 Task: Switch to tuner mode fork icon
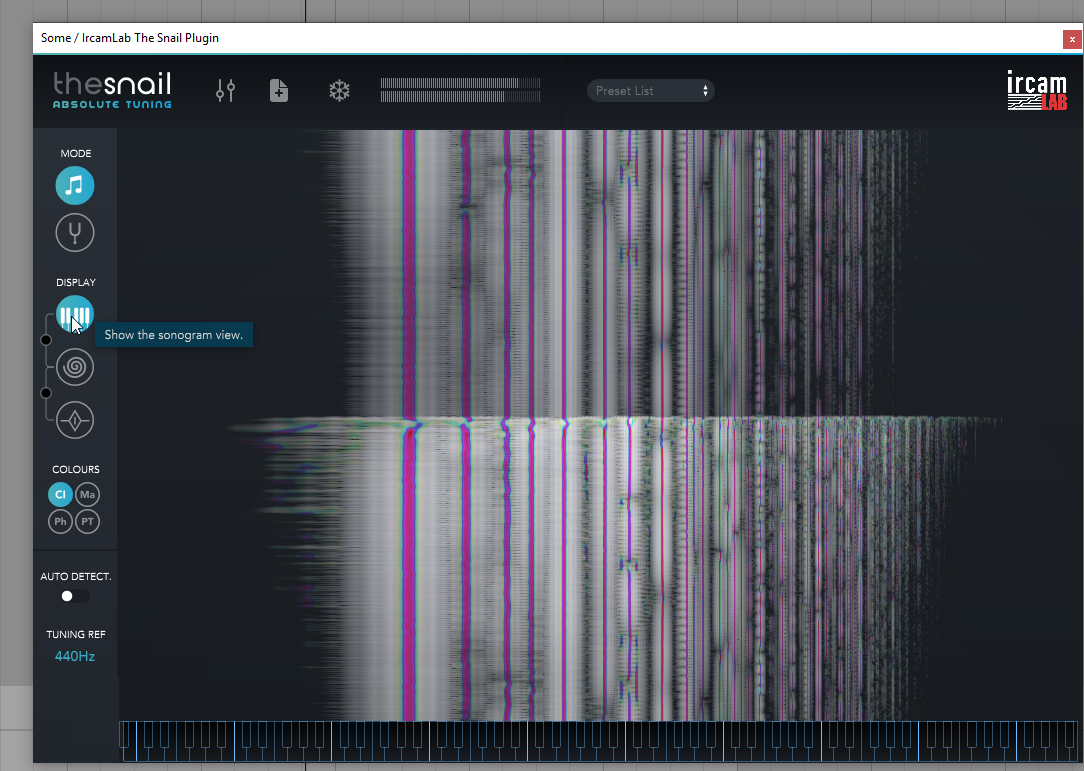click(x=75, y=233)
